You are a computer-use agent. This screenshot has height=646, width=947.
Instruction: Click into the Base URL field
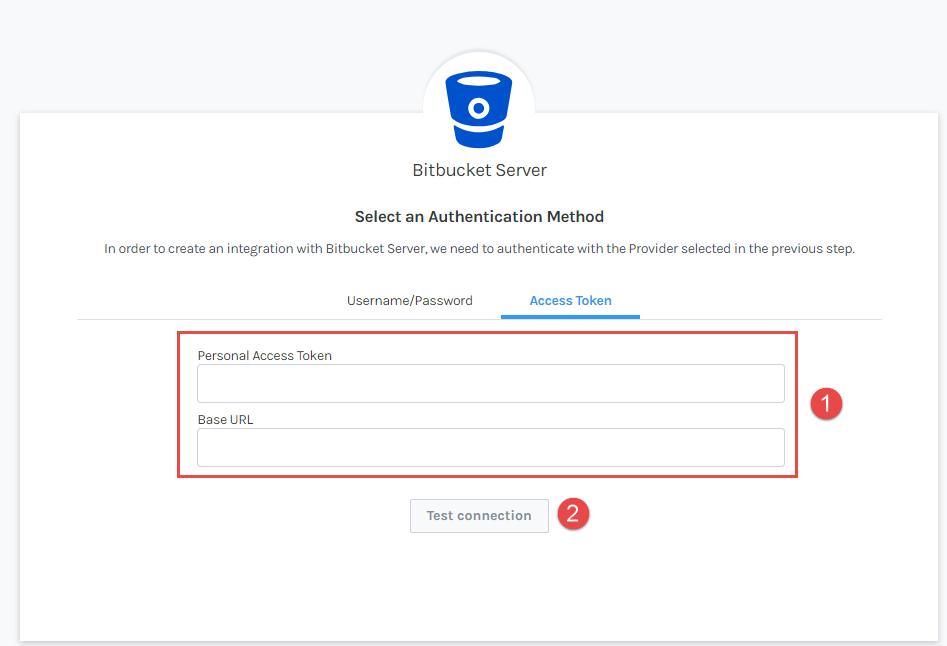click(x=490, y=447)
